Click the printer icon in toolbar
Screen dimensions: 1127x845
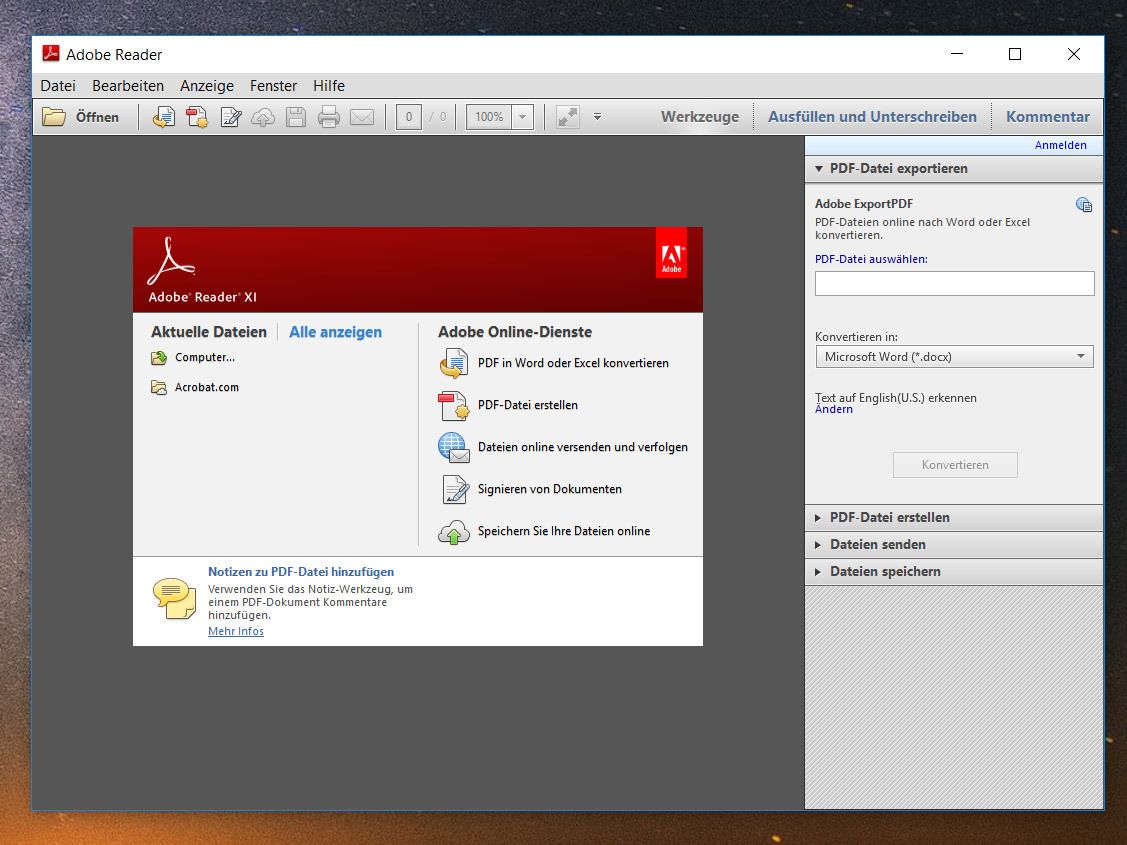click(328, 116)
